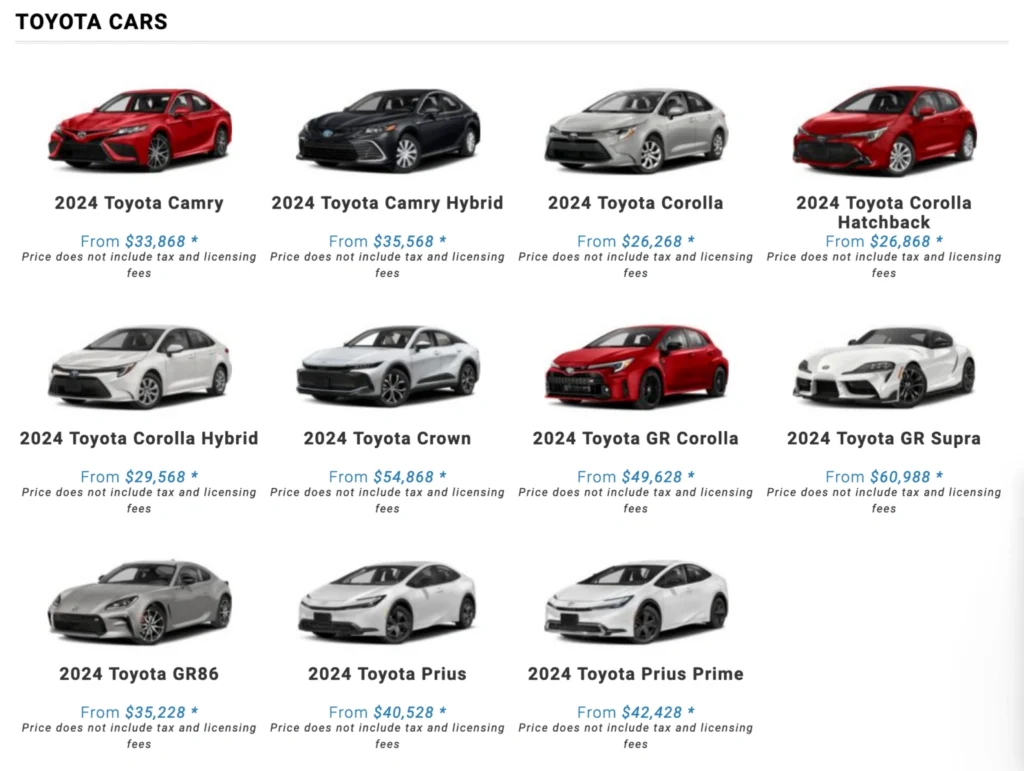The image size is (1024, 771).
Task: Open the black Camry Hybrid car photo
Action: point(388,130)
